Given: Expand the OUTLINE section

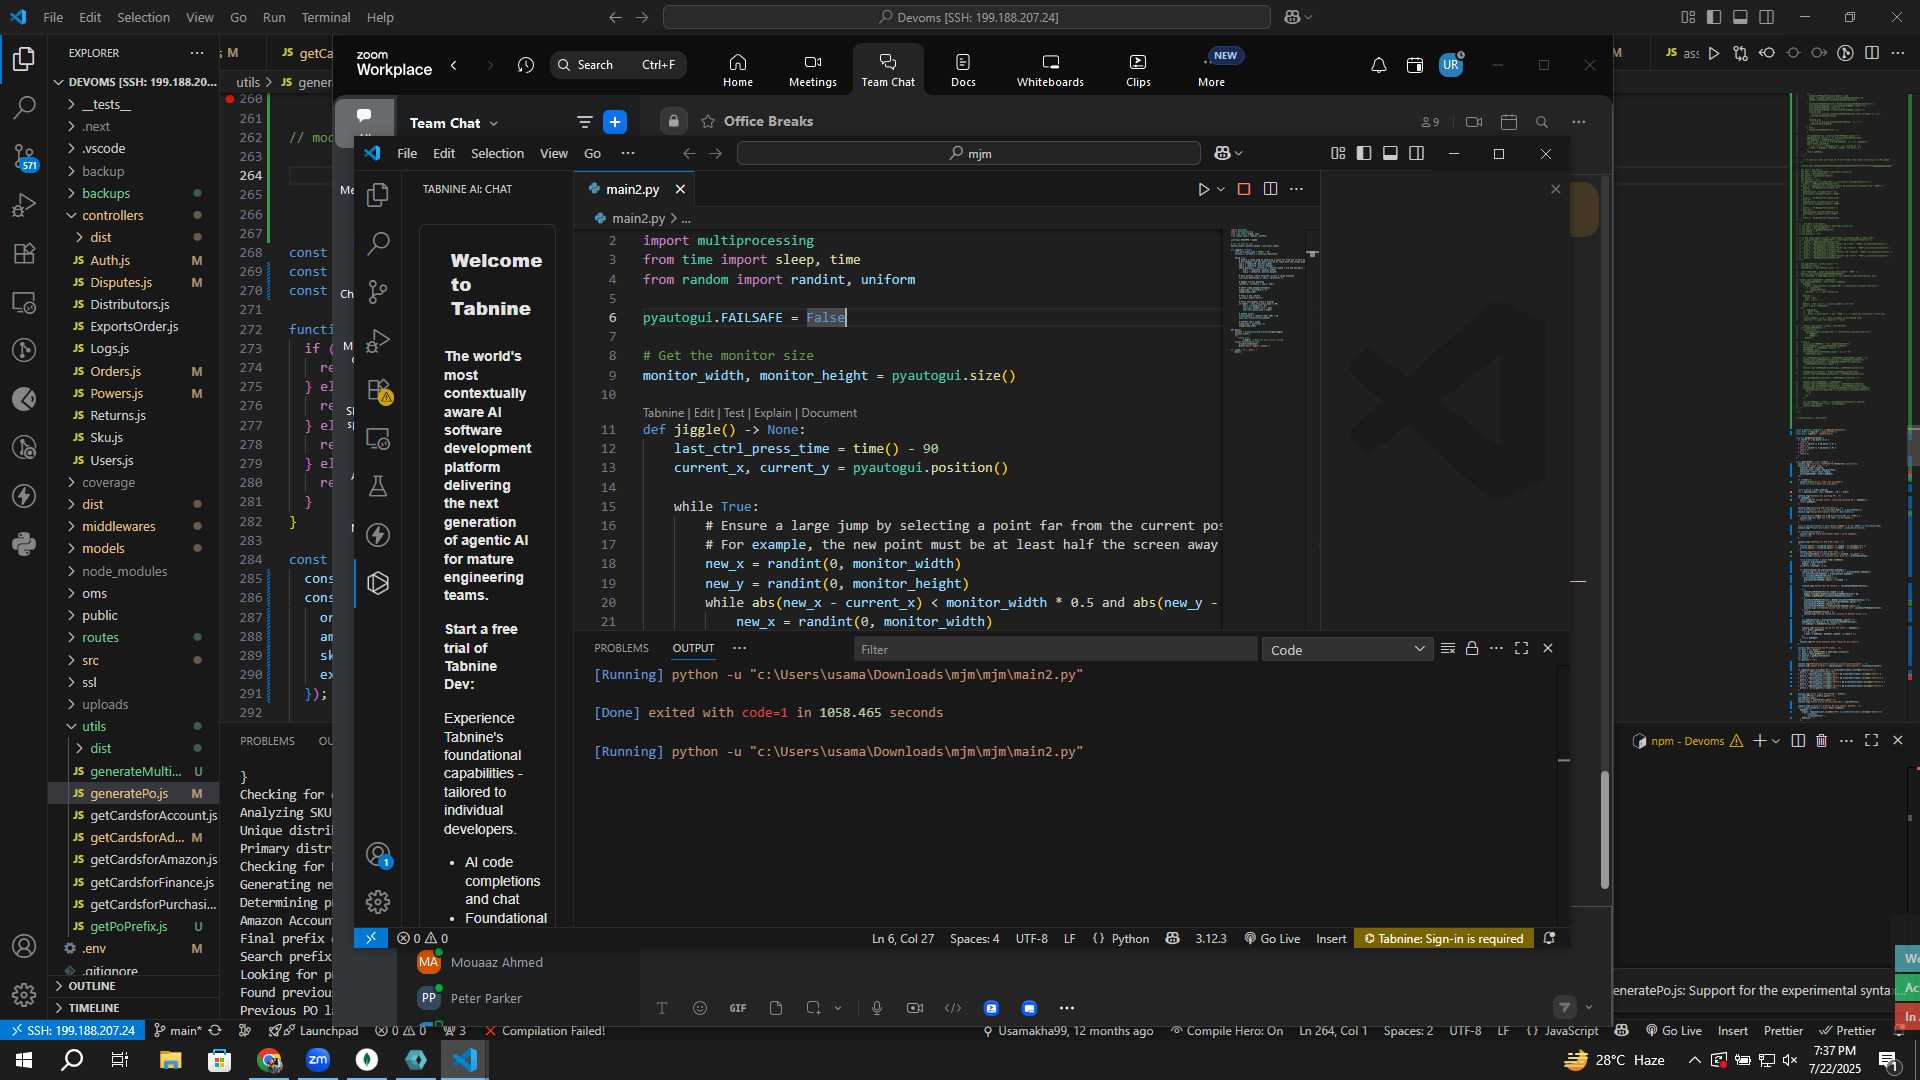Looking at the screenshot, I should point(92,986).
